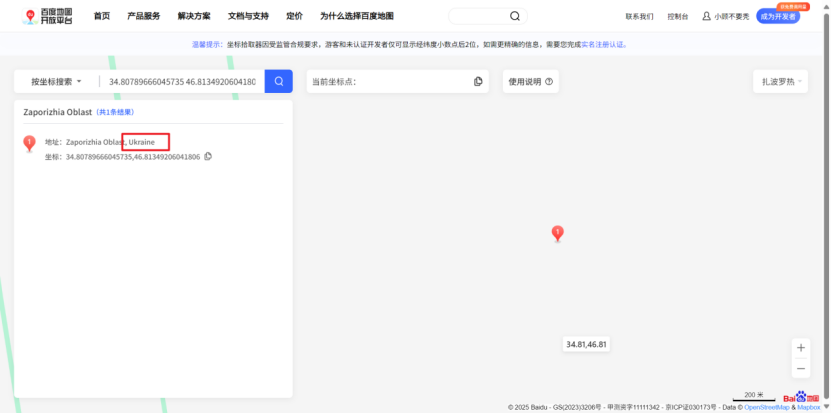Click the numbered red pin in results
Viewport: 831px width, 414px height.
pyautogui.click(x=30, y=144)
